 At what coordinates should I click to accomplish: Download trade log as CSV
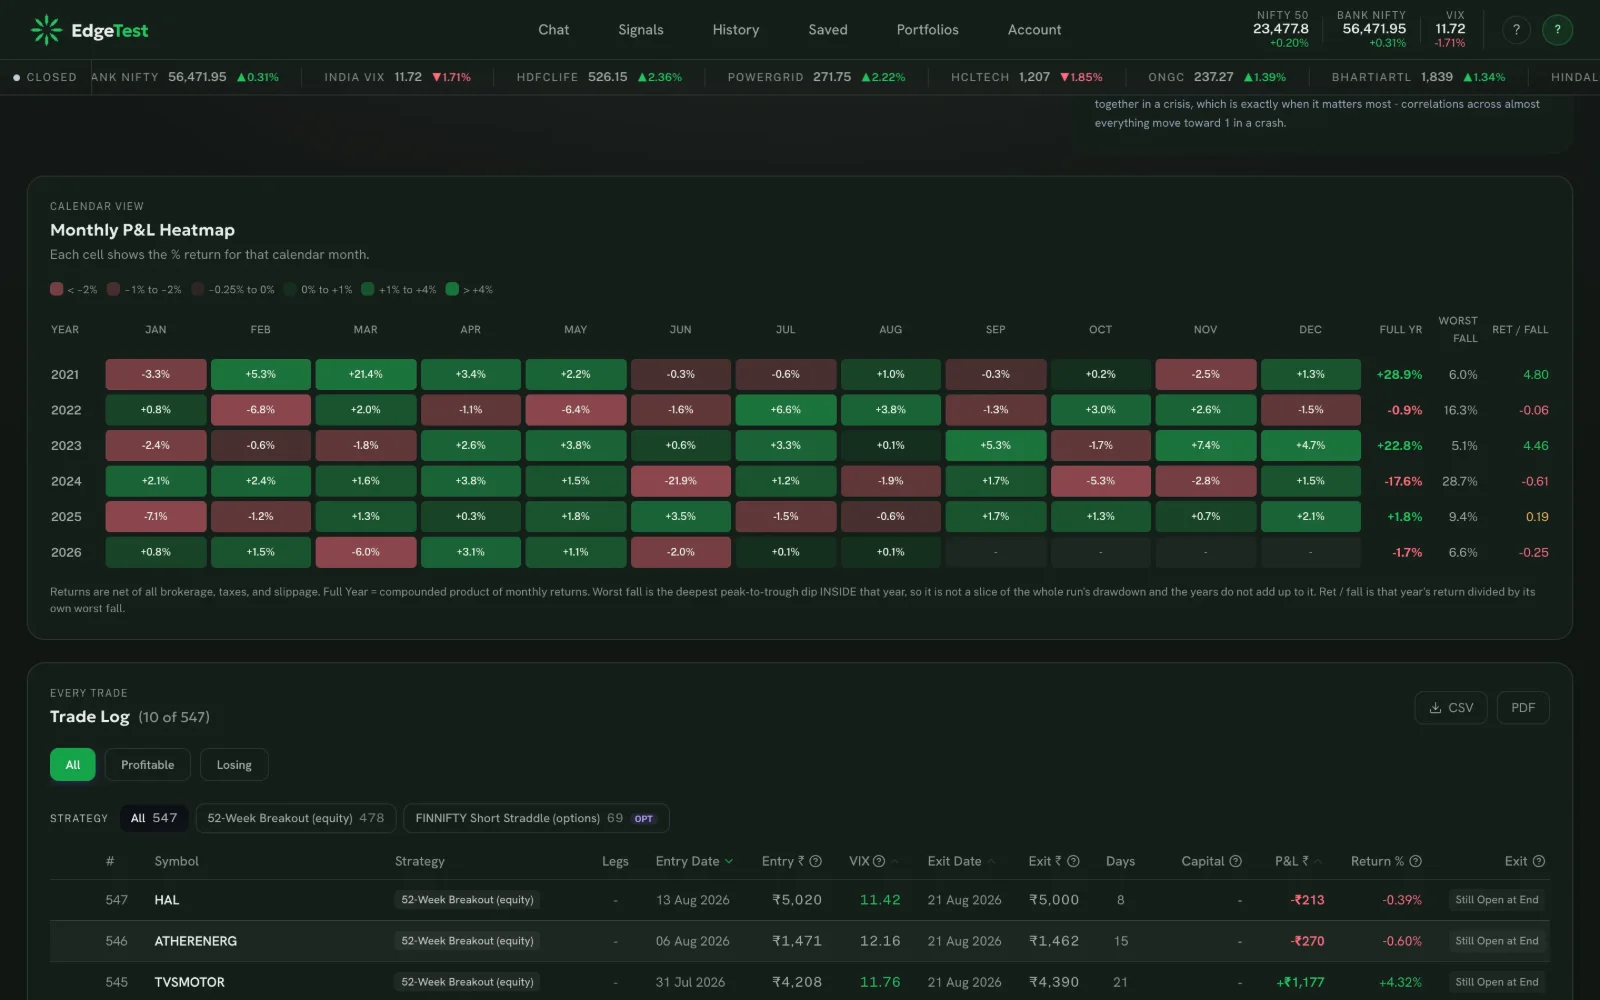click(1451, 708)
